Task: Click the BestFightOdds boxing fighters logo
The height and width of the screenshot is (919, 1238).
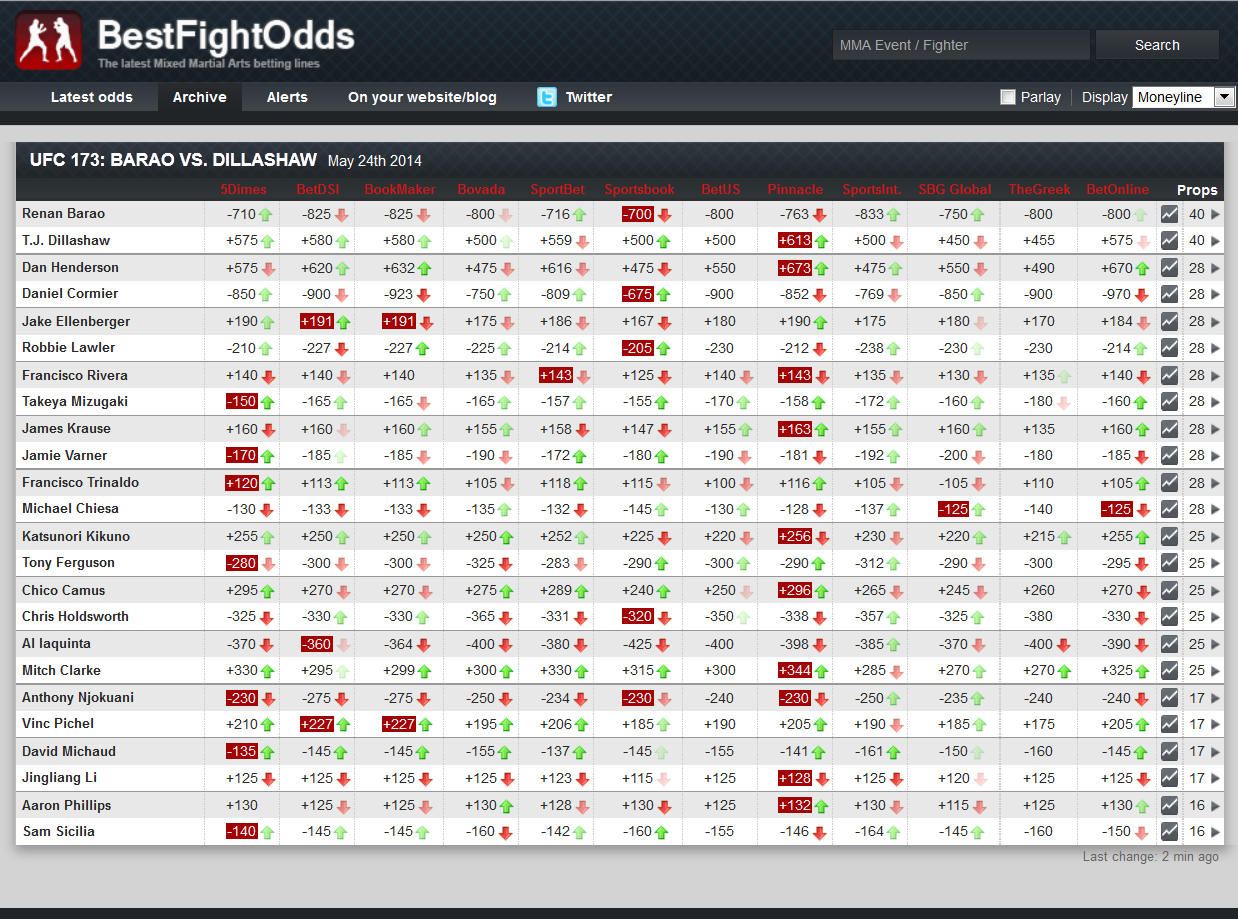Action: point(48,40)
